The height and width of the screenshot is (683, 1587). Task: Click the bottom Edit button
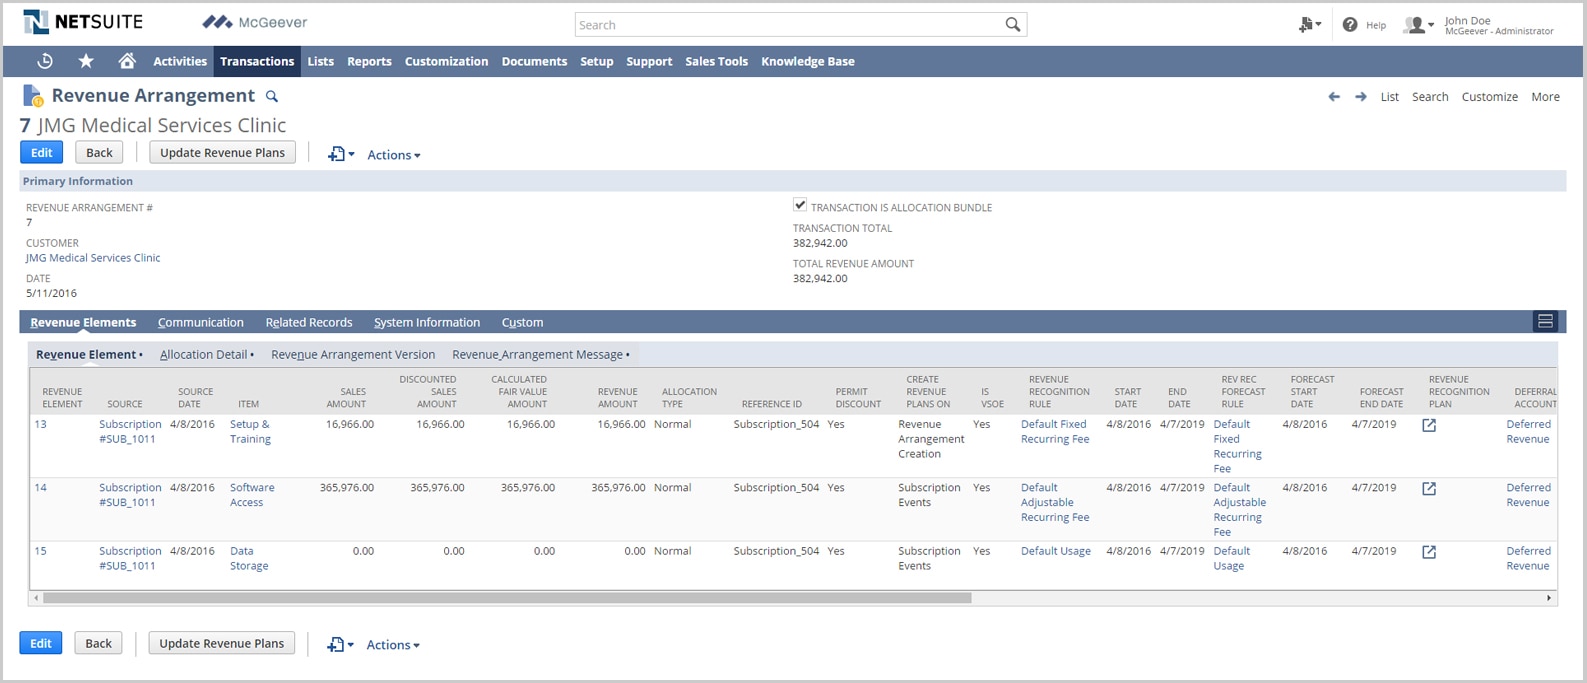coord(41,643)
